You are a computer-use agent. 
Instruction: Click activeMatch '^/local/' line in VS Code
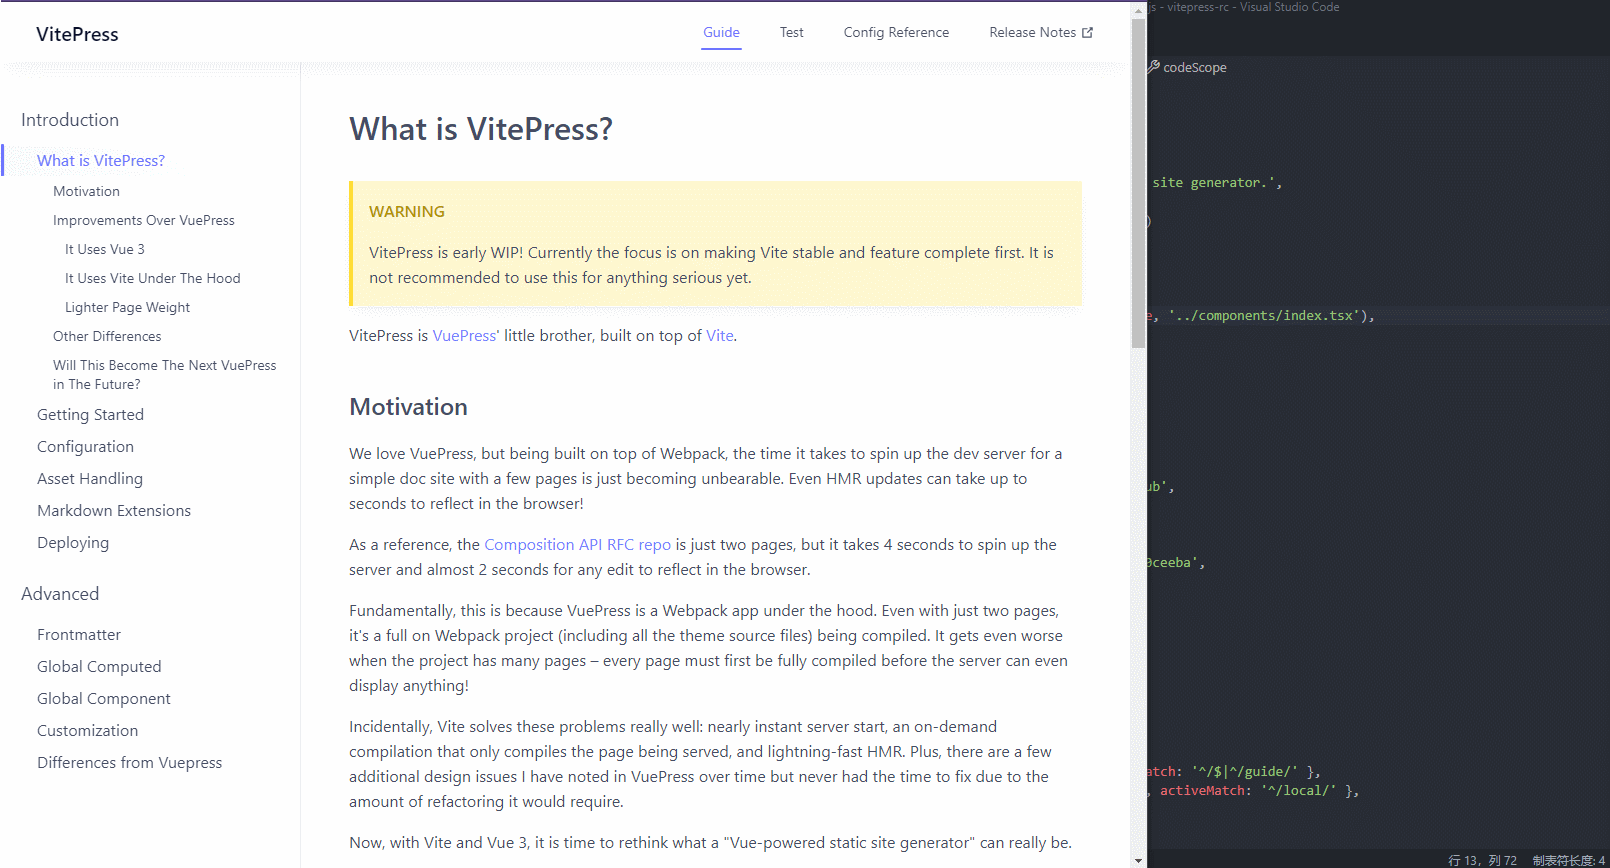coord(1253,790)
